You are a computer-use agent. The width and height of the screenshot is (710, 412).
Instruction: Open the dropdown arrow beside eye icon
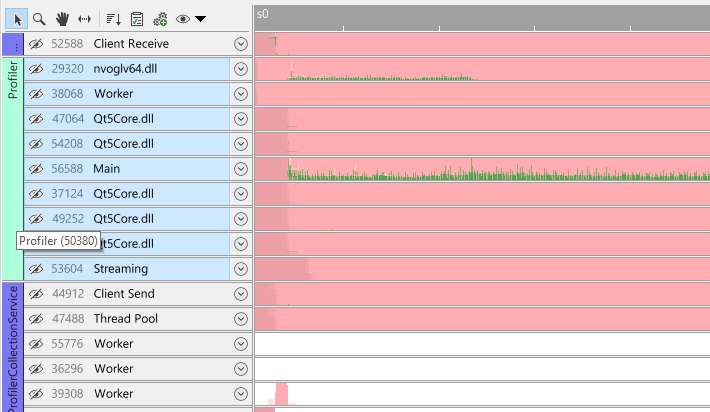[201, 18]
